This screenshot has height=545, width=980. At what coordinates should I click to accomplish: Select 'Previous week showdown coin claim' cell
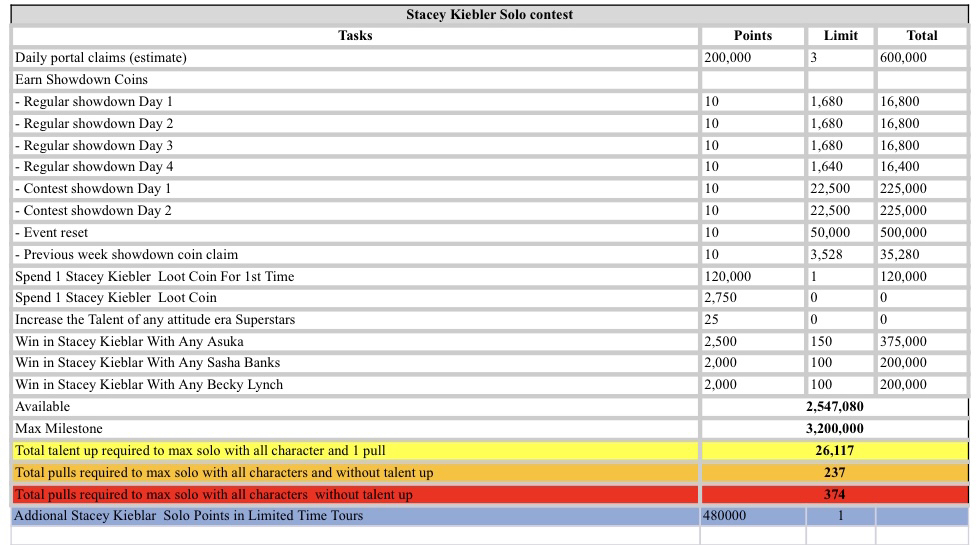tap(355, 254)
